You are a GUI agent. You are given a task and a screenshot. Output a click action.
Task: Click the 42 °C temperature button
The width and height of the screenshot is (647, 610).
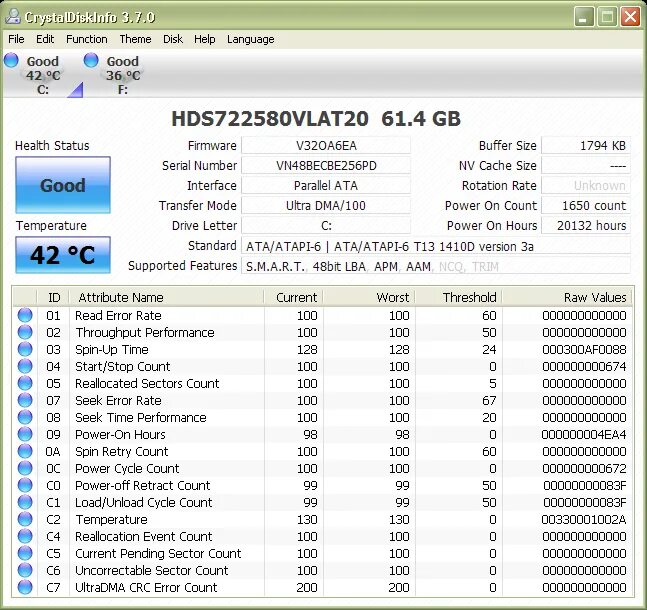tap(63, 255)
